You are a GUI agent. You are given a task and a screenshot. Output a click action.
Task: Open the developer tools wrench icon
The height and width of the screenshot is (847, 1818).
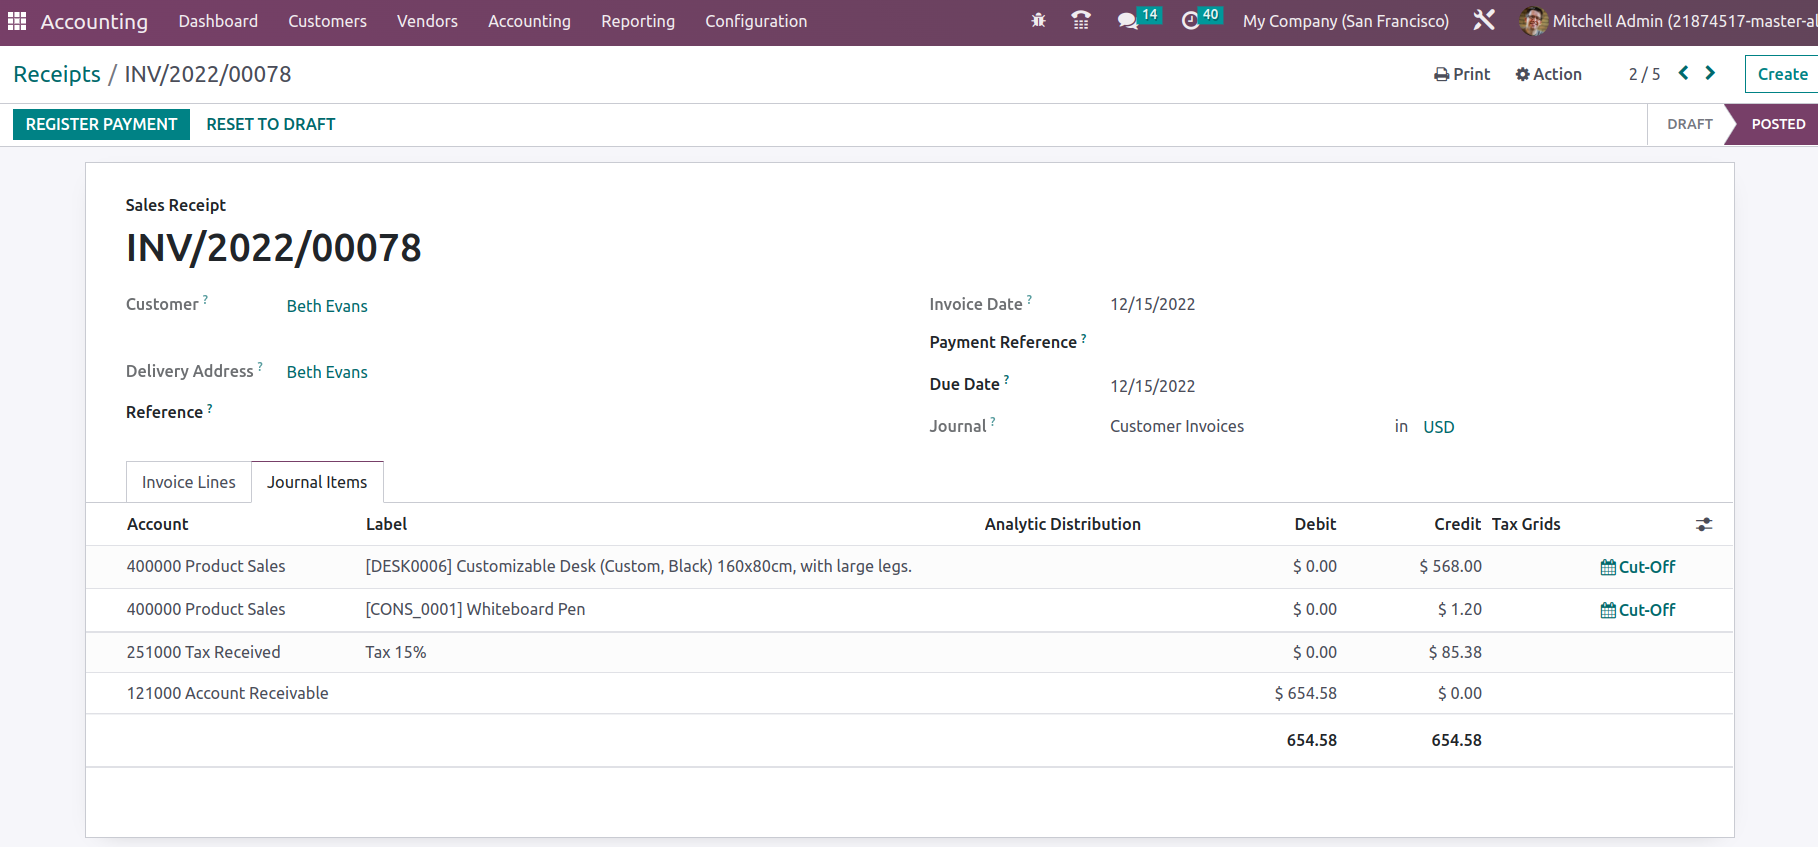coord(1484,20)
